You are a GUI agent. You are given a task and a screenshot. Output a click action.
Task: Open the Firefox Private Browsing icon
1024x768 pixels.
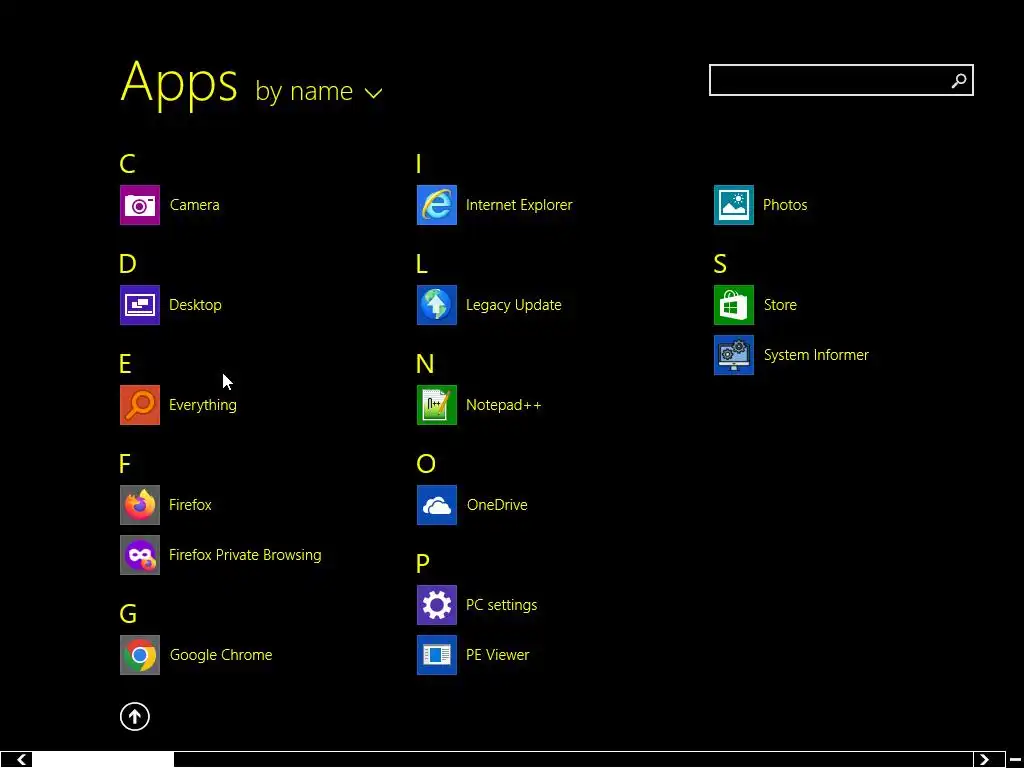point(140,555)
